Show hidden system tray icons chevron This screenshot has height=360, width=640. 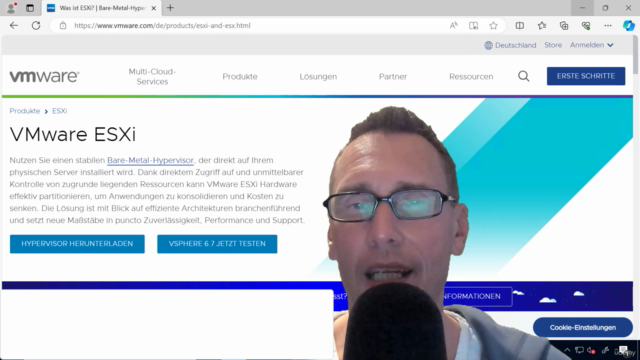(567, 350)
